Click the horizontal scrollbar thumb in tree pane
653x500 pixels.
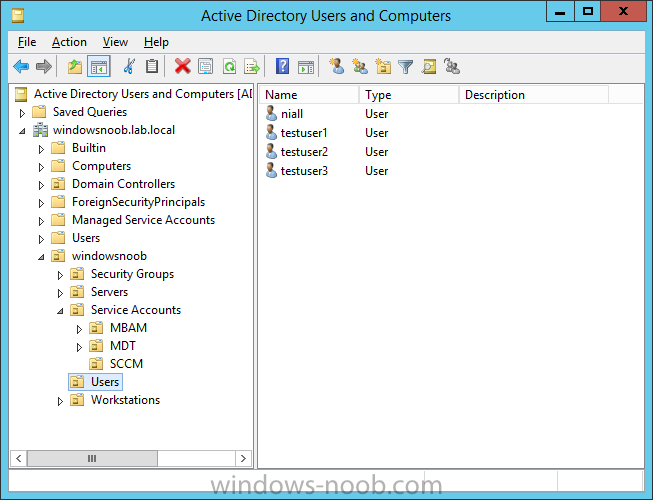(x=92, y=458)
